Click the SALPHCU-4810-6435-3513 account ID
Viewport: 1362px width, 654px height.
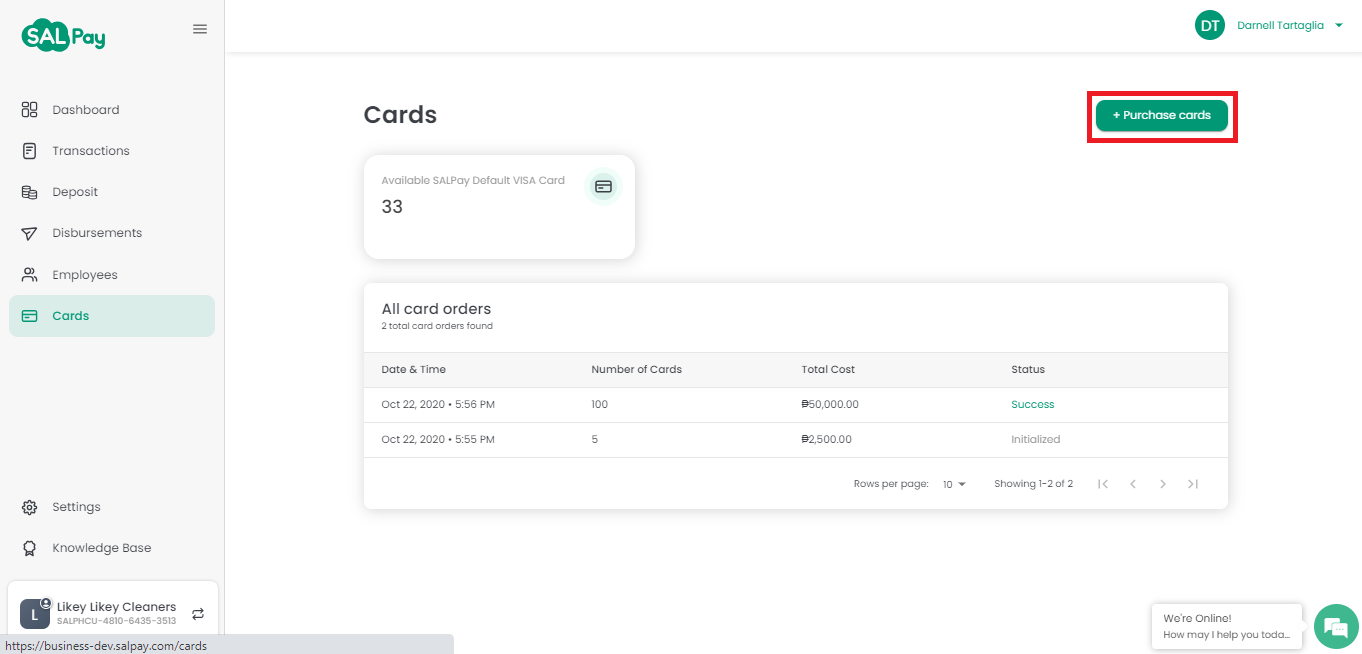[116, 621]
